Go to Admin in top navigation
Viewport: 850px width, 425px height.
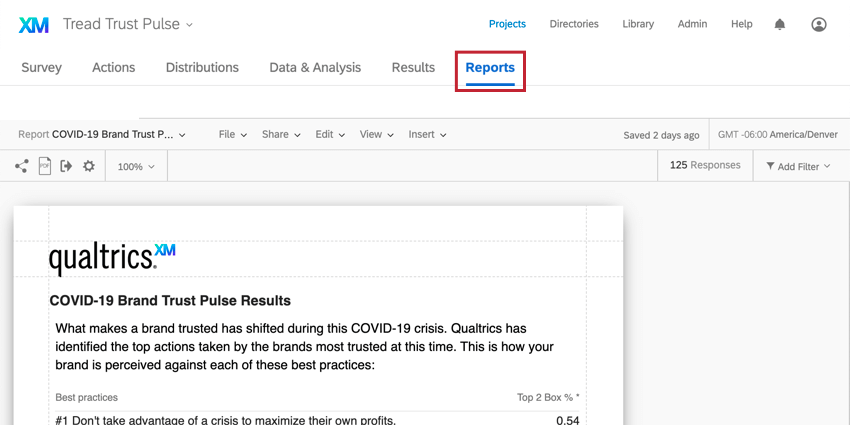[x=692, y=24]
